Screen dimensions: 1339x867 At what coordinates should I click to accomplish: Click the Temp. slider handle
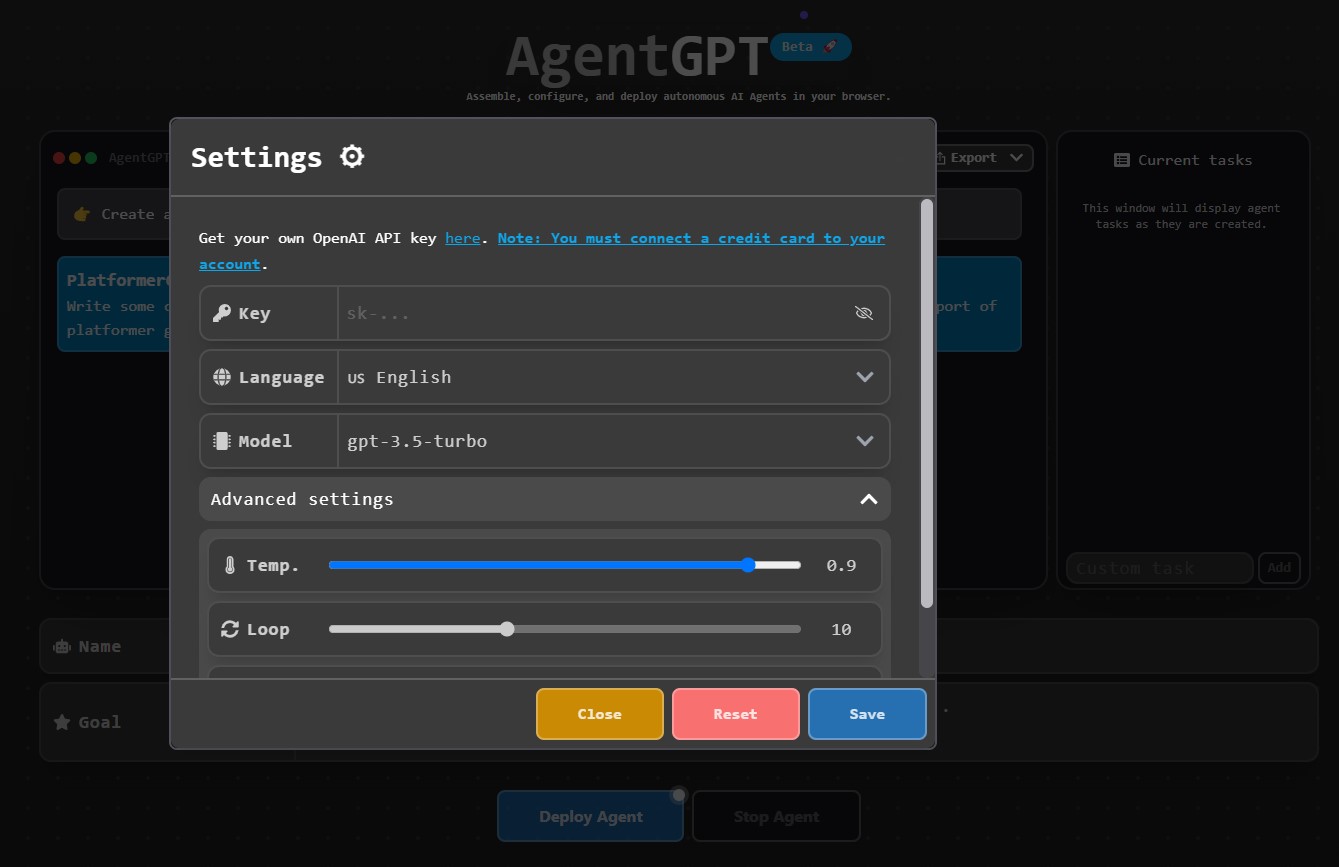pos(749,565)
